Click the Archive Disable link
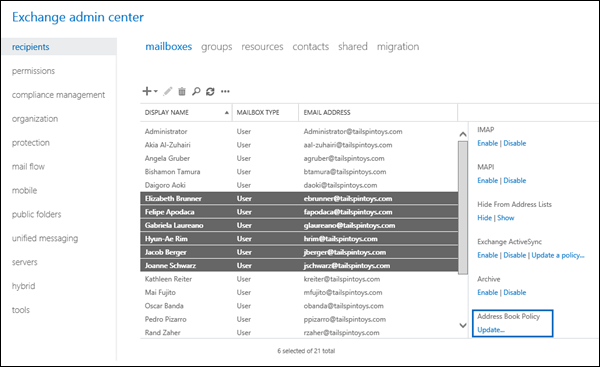 tap(515, 292)
